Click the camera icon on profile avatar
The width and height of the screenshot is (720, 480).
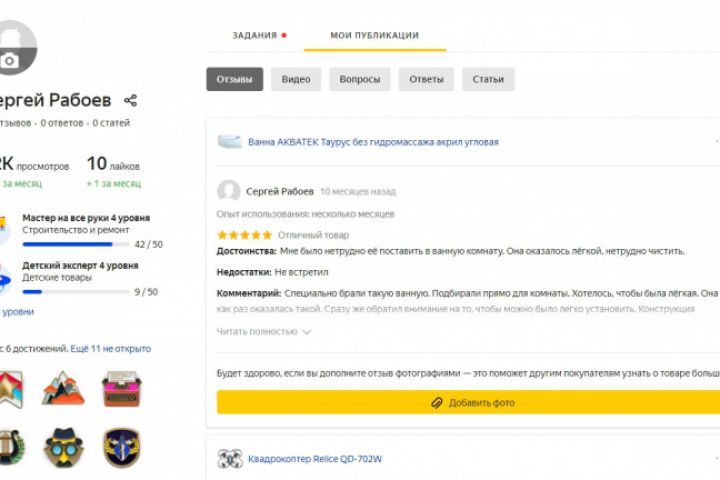(x=9, y=60)
